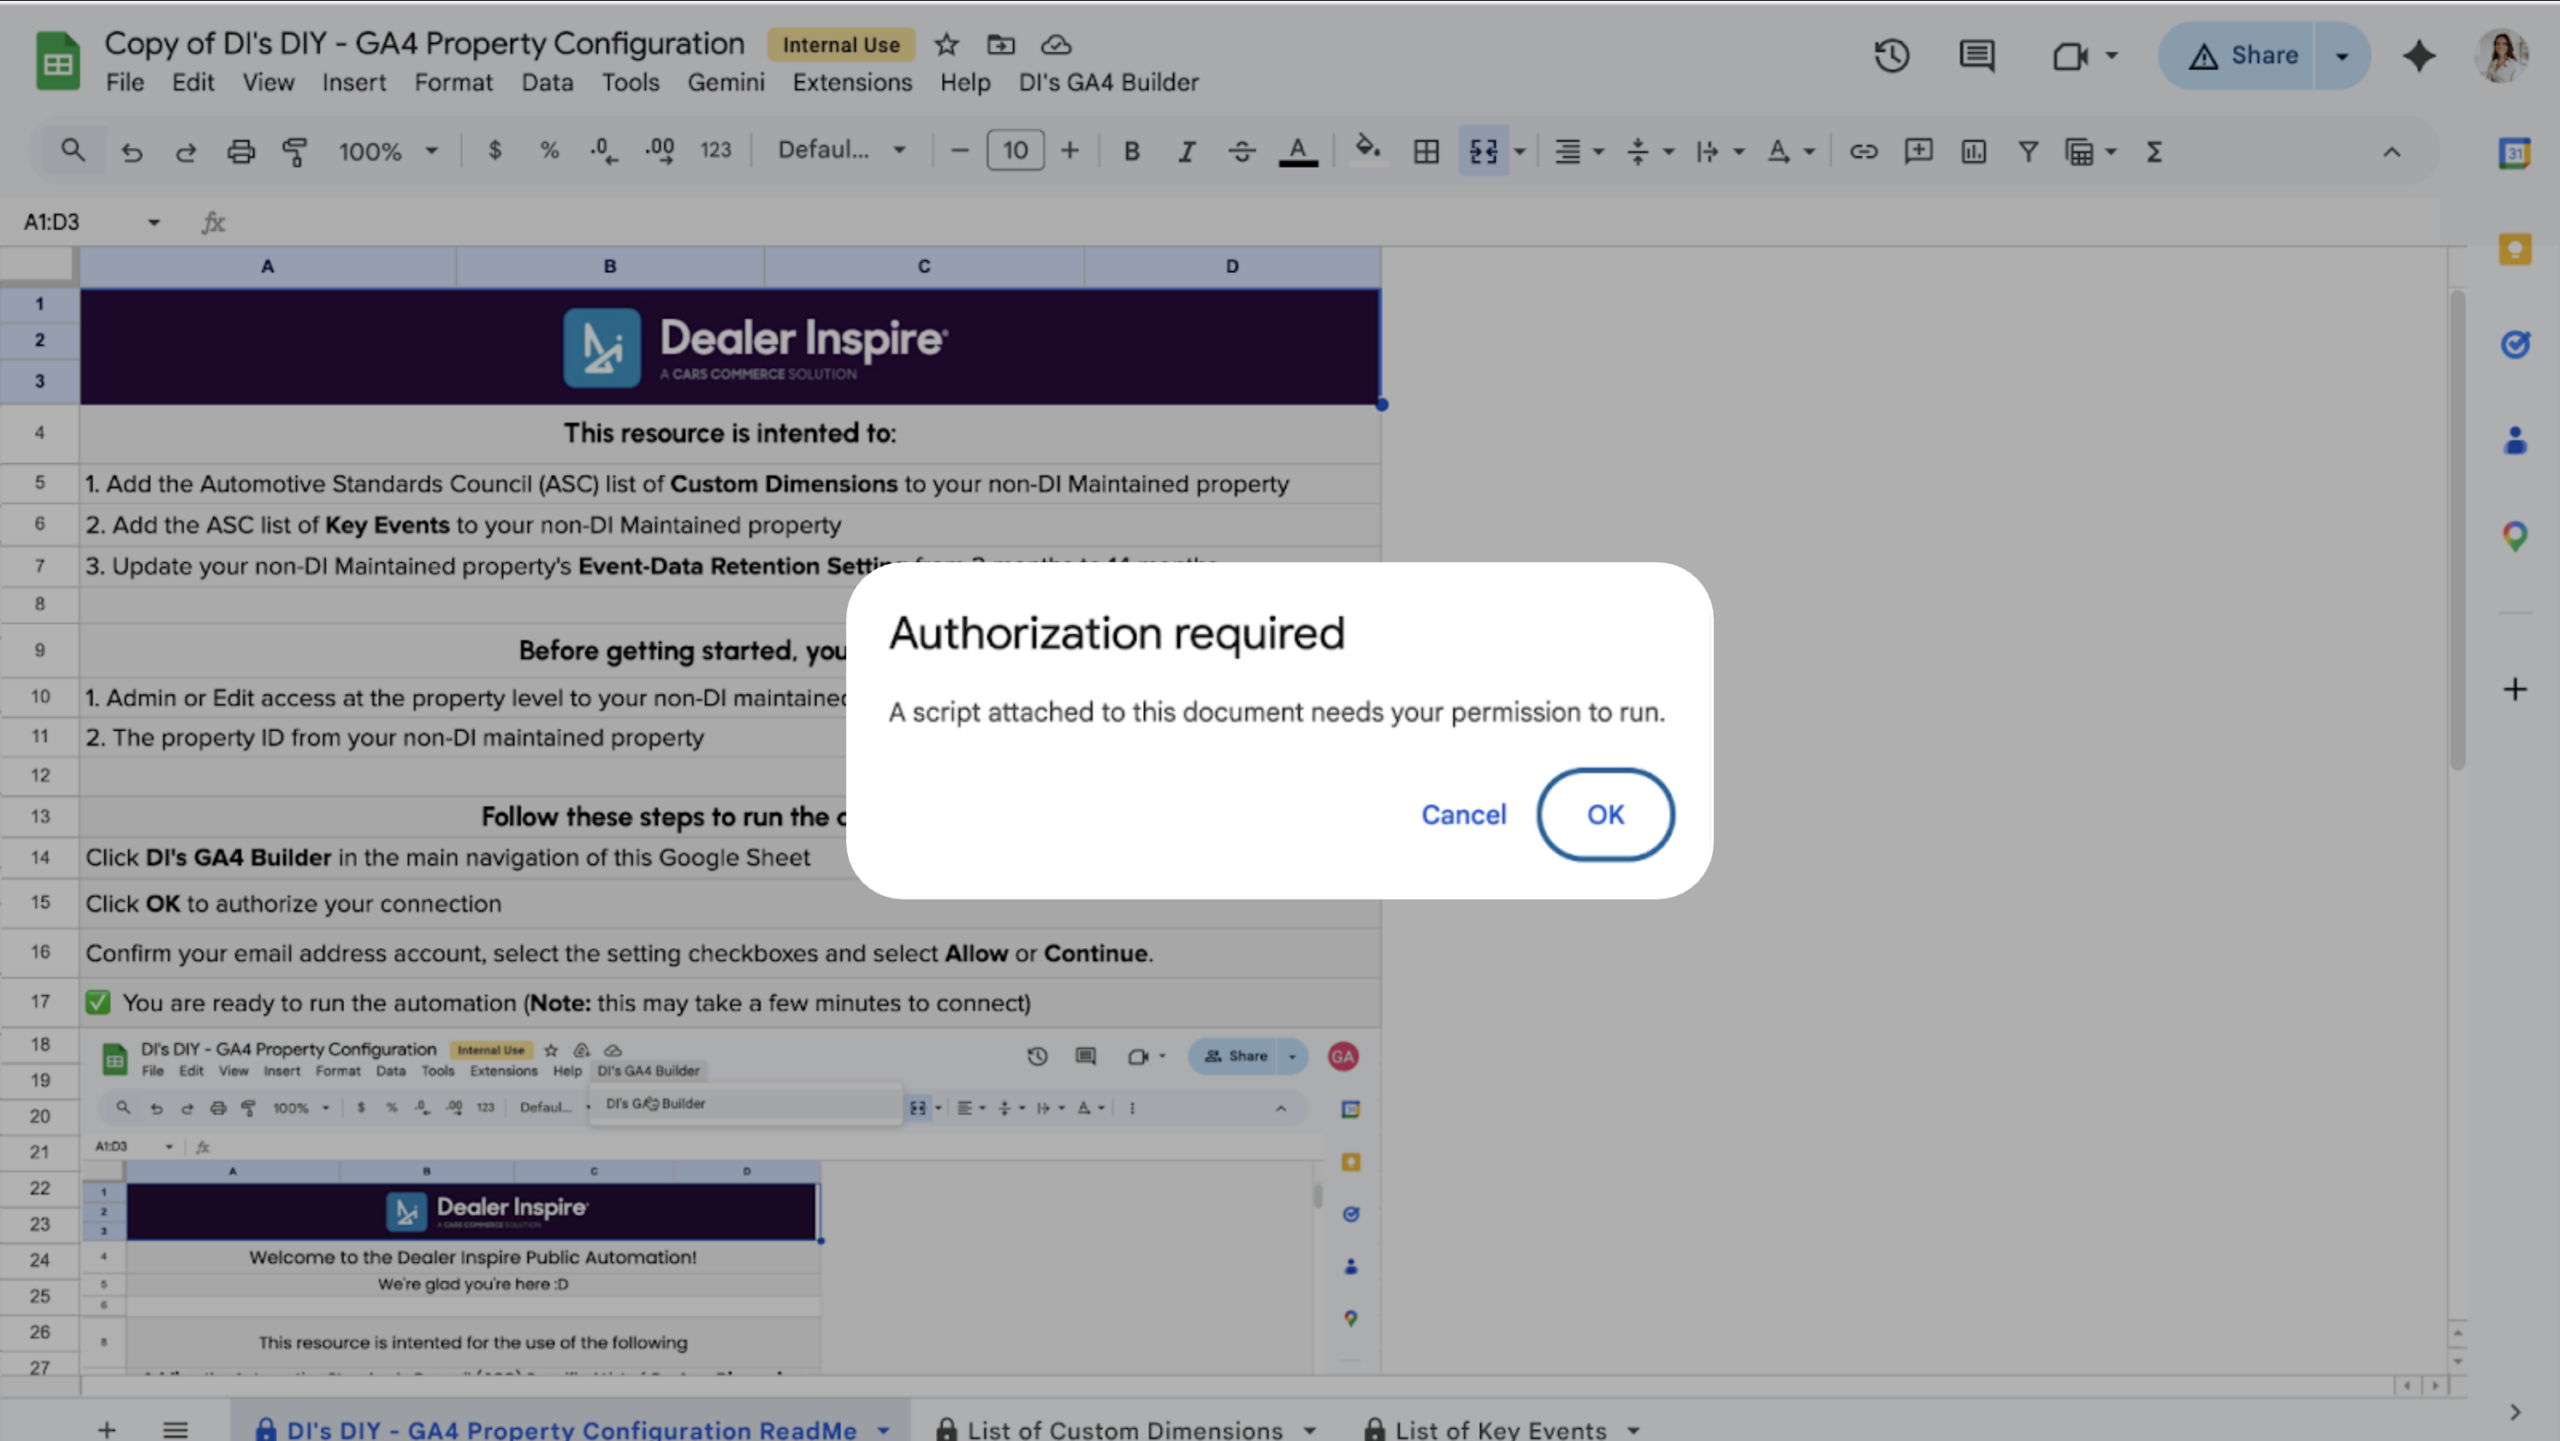The height and width of the screenshot is (1441, 2560).
Task: Open the Edit menu
Action: pyautogui.click(x=193, y=82)
